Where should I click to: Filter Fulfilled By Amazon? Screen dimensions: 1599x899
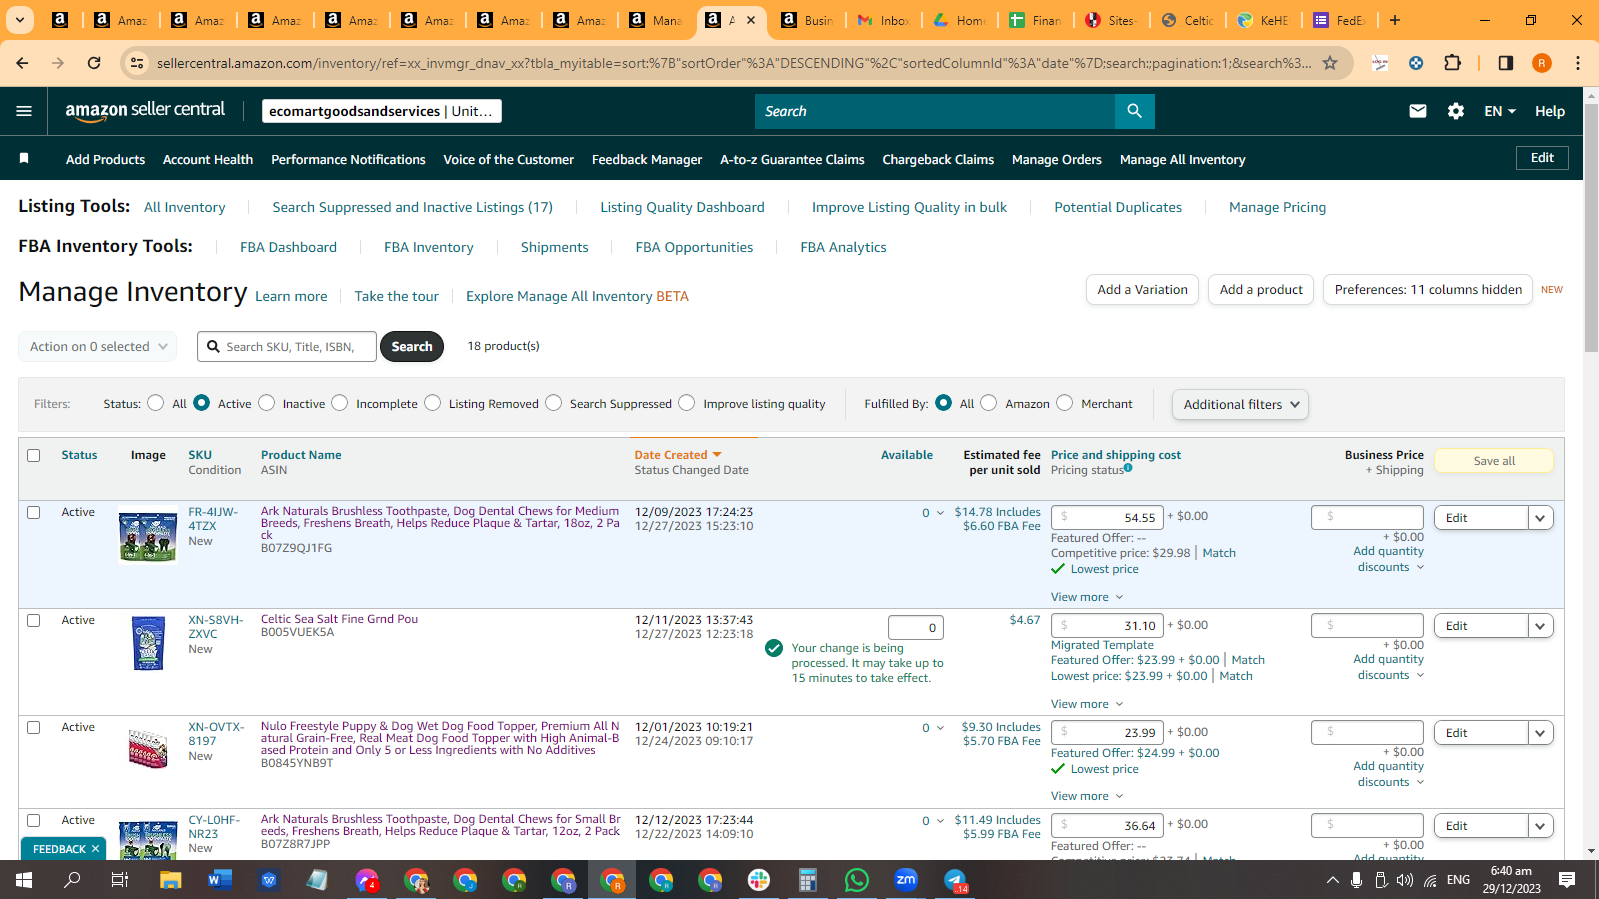coord(989,403)
